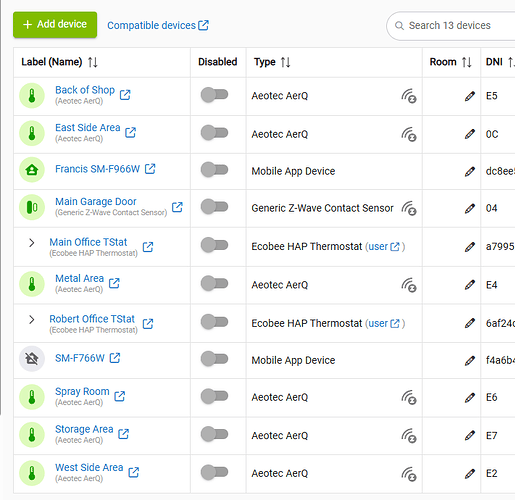Expand Main Office TStat child devices

(32, 243)
